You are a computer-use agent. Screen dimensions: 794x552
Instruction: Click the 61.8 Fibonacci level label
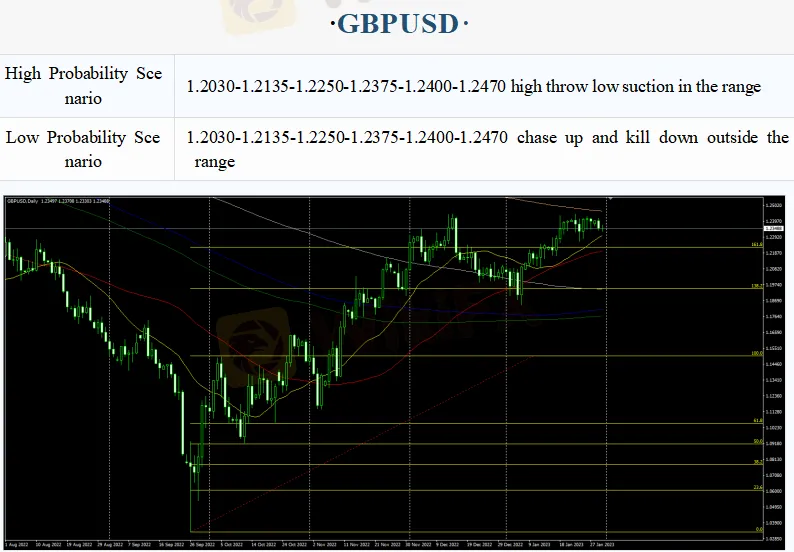758,421
